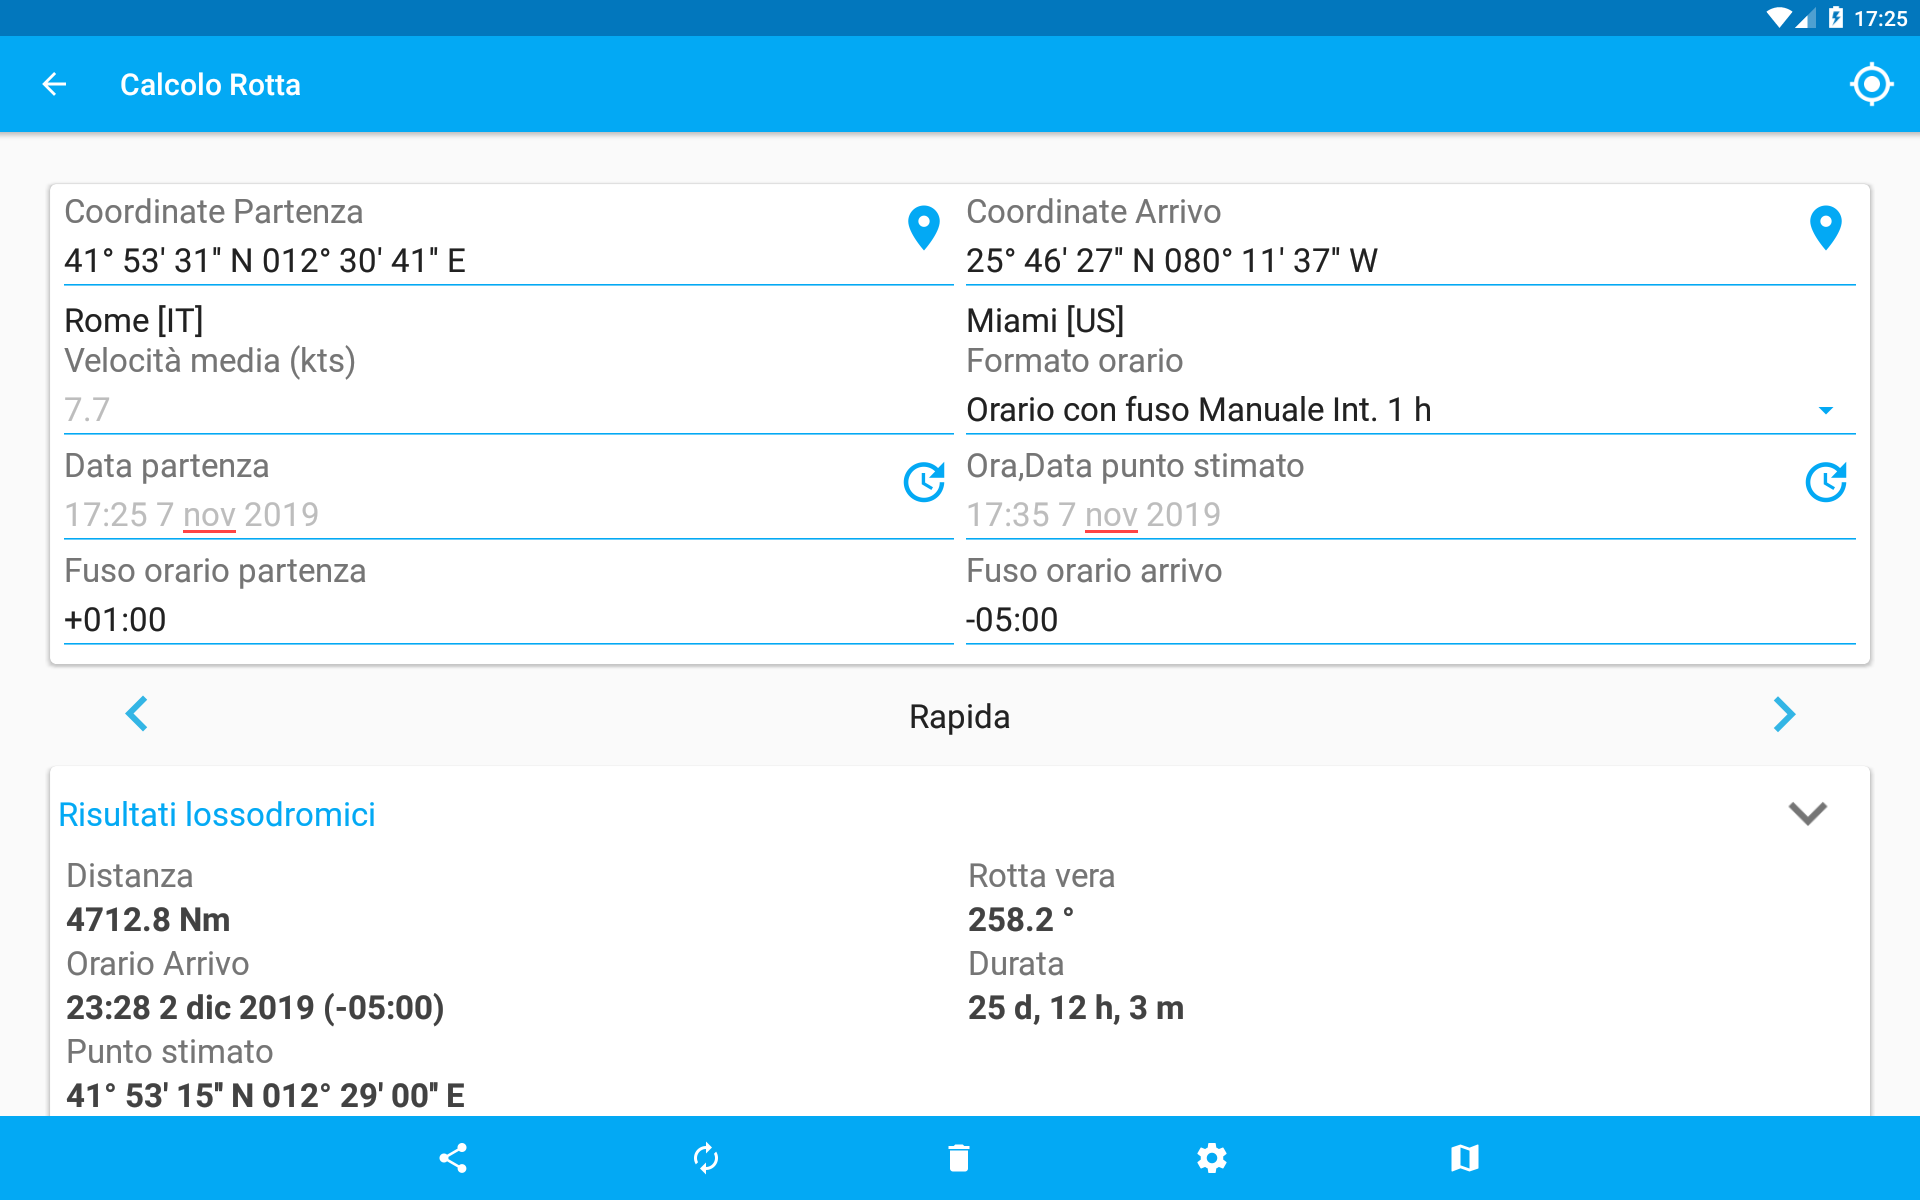Tap the Formato orario dropdown arrow
The image size is (1920, 1200).
[1825, 411]
